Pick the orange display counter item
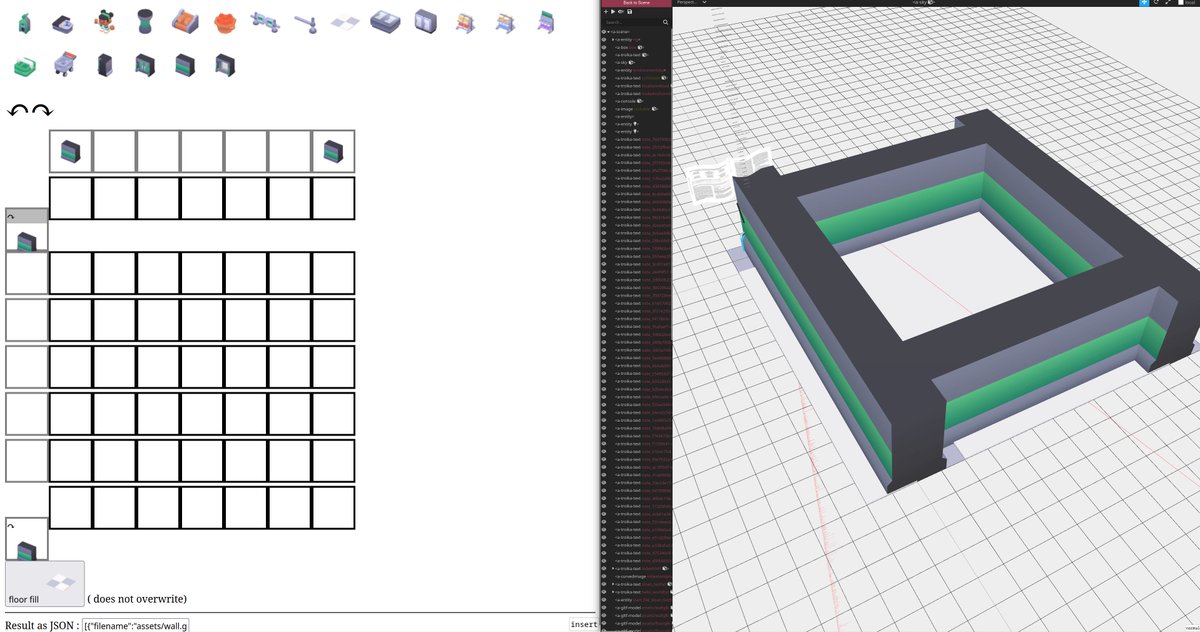The width and height of the screenshot is (1200, 632). coord(186,20)
